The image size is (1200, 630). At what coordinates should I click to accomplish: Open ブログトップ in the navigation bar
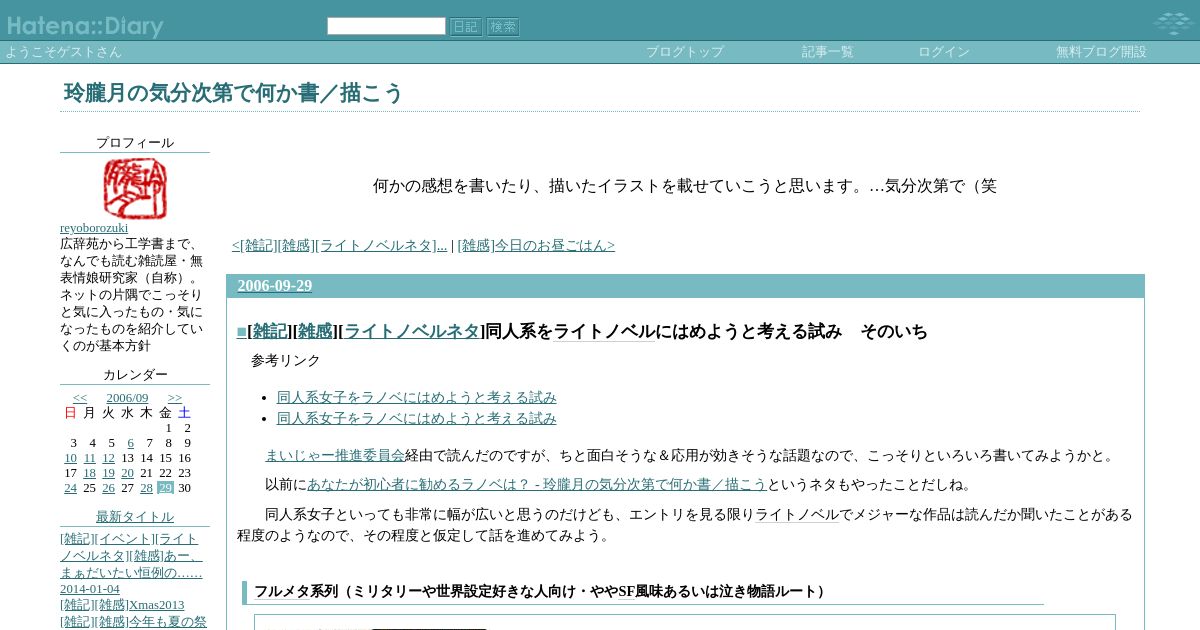click(x=685, y=52)
